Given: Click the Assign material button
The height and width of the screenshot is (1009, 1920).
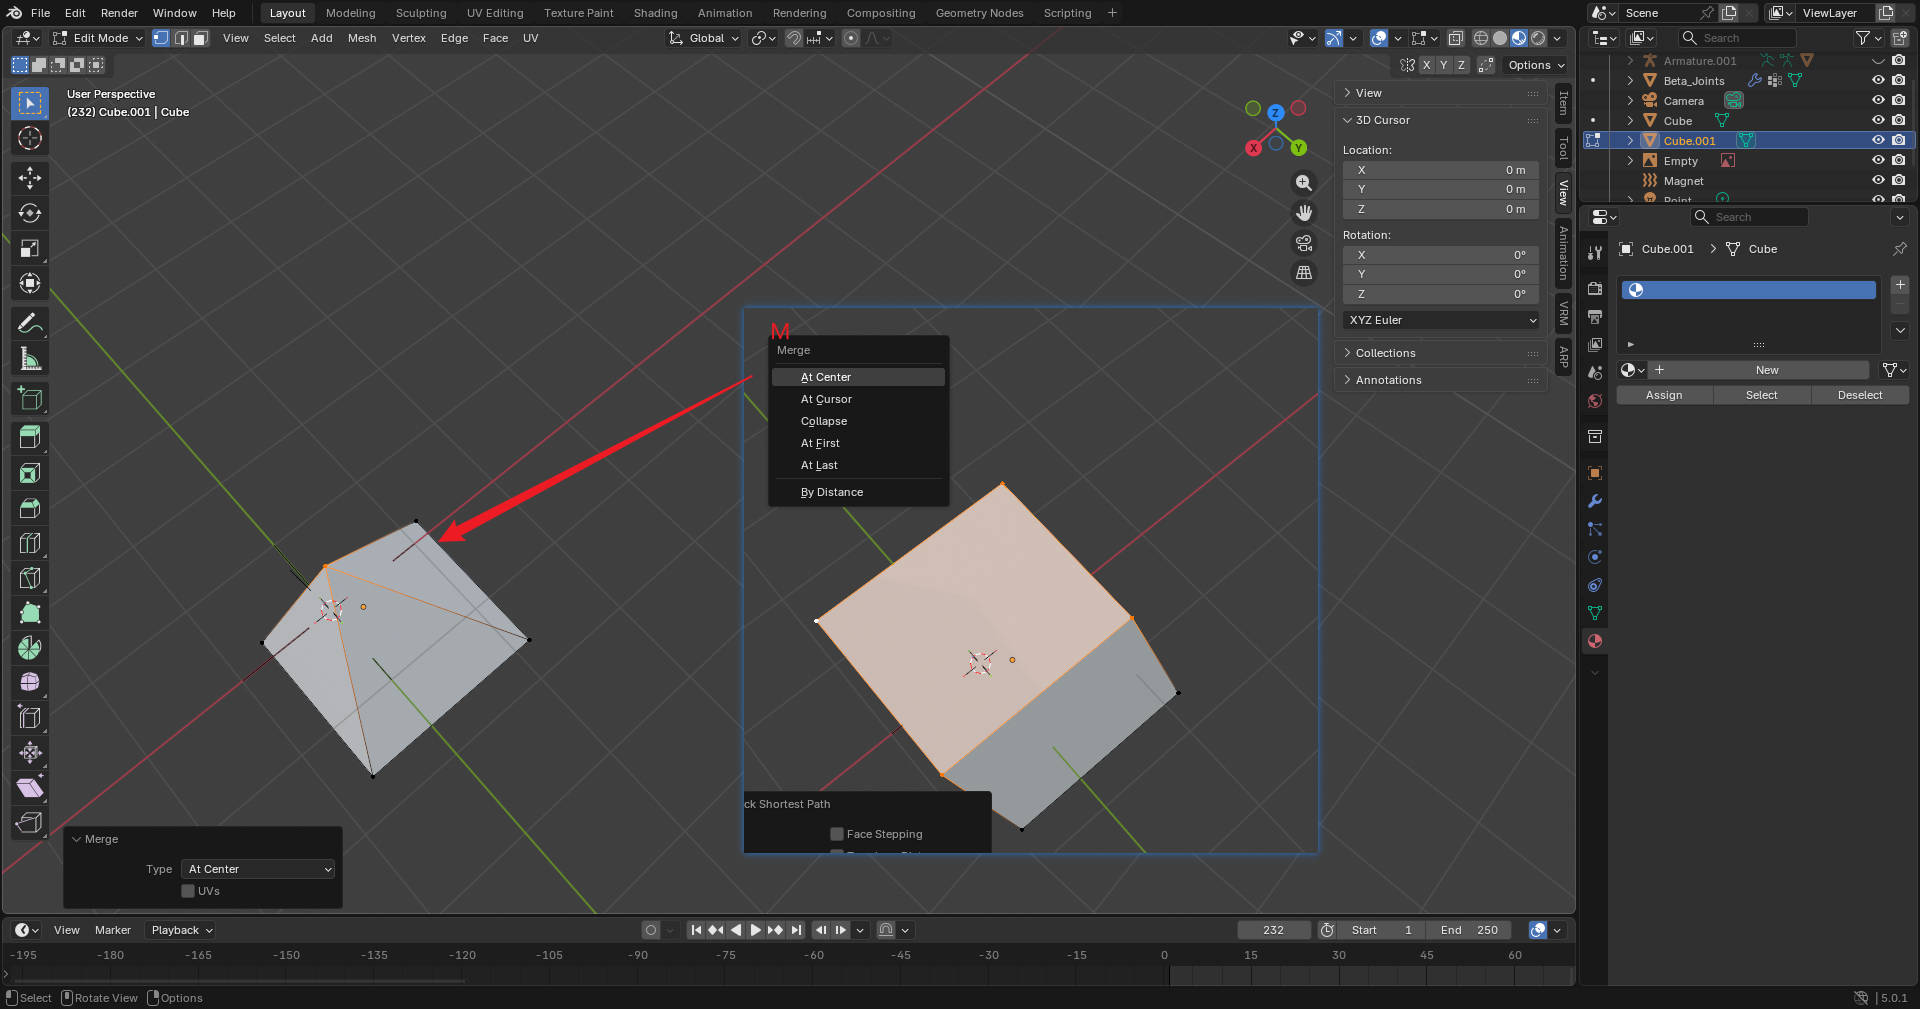Looking at the screenshot, I should click(1664, 395).
